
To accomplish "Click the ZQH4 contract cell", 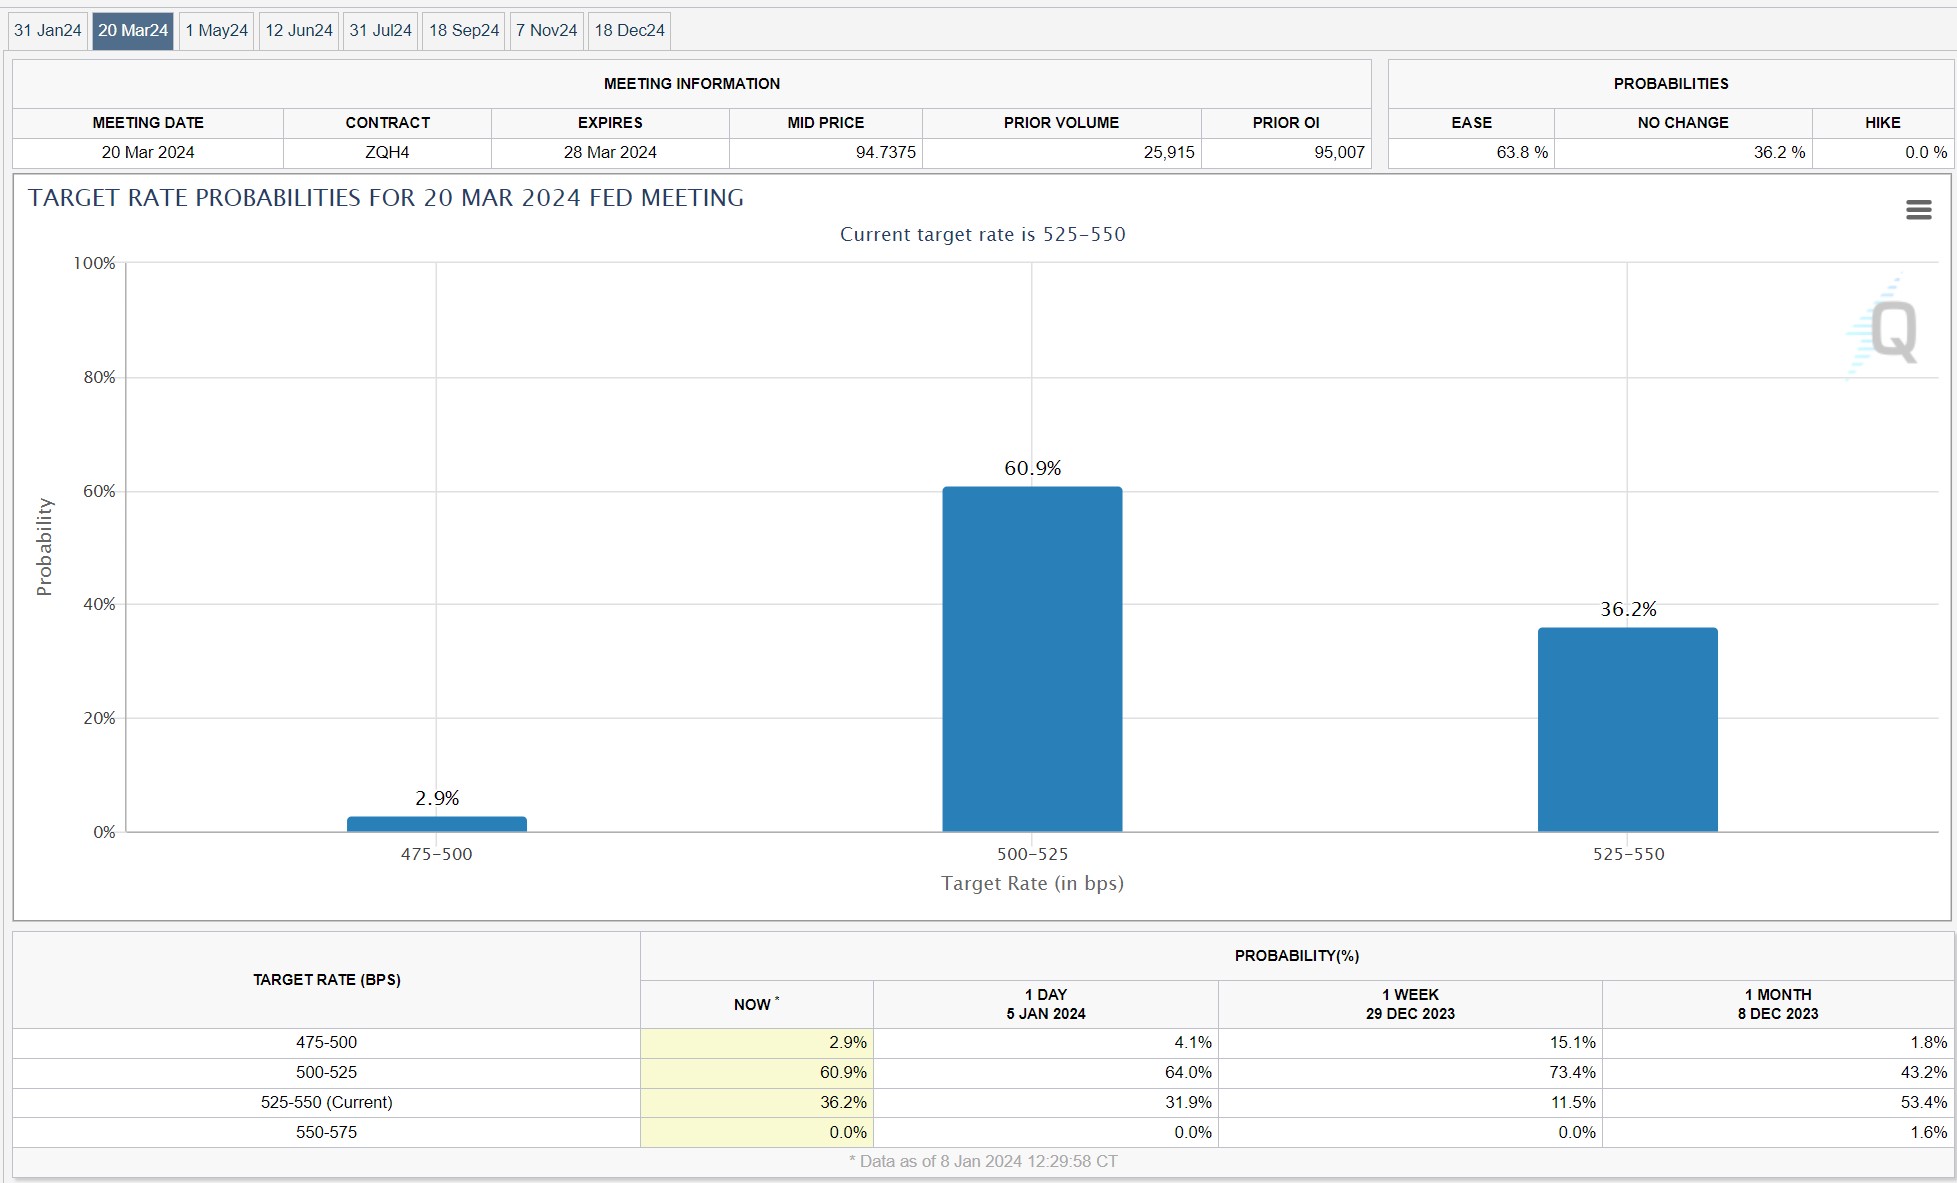I will tap(387, 152).
